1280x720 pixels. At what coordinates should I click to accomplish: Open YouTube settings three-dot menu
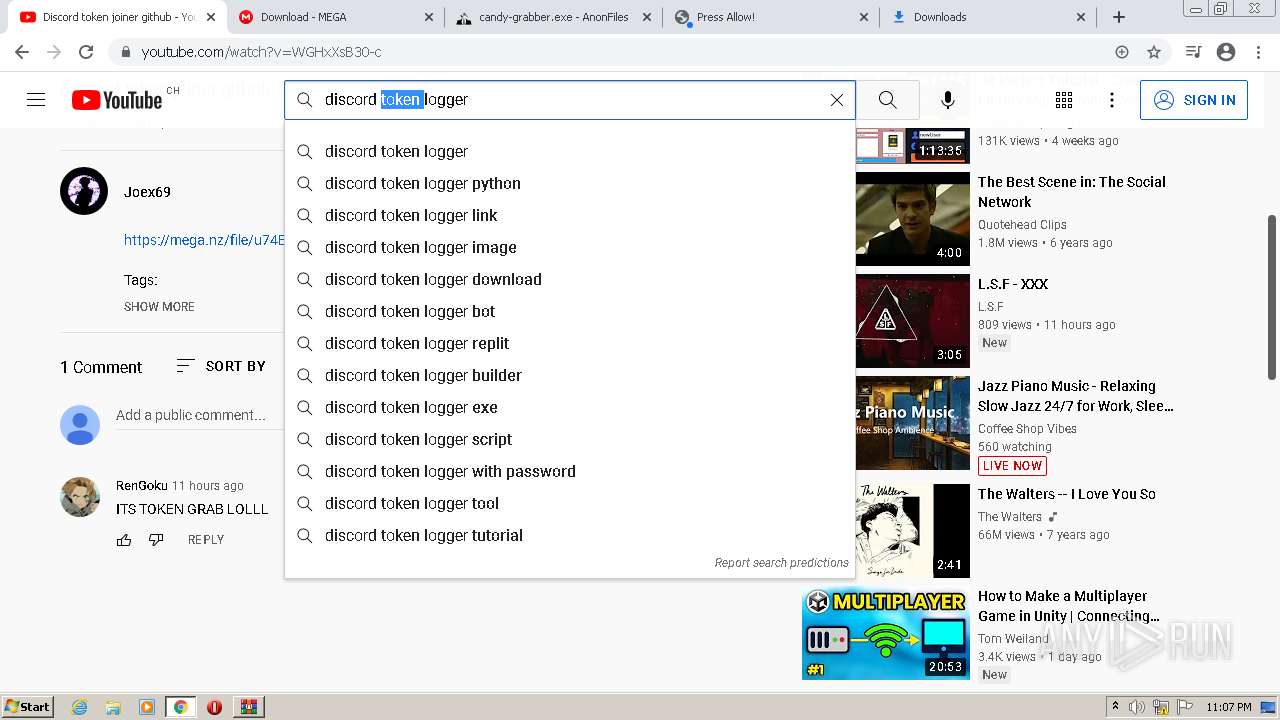(1112, 100)
